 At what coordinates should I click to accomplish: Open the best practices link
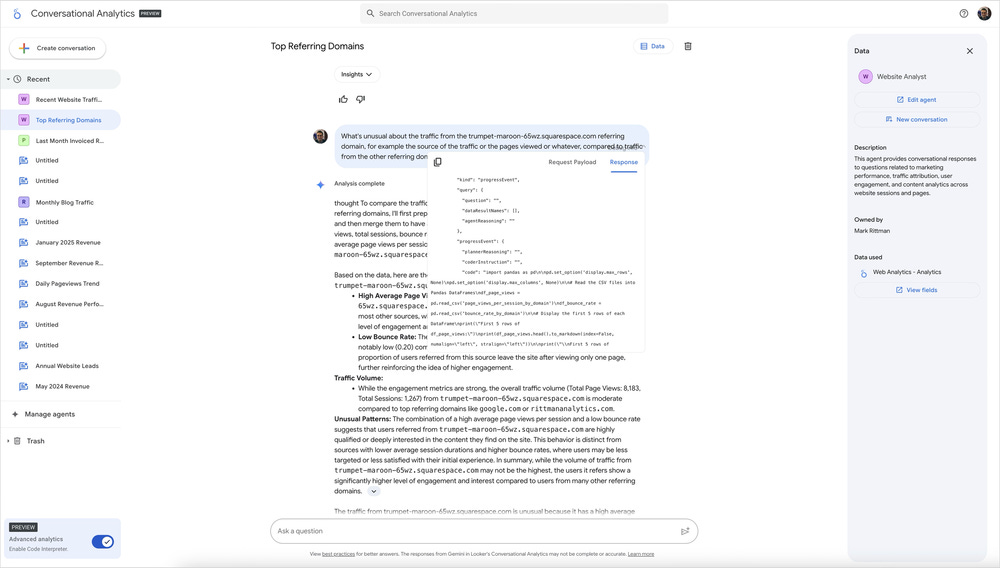point(338,554)
